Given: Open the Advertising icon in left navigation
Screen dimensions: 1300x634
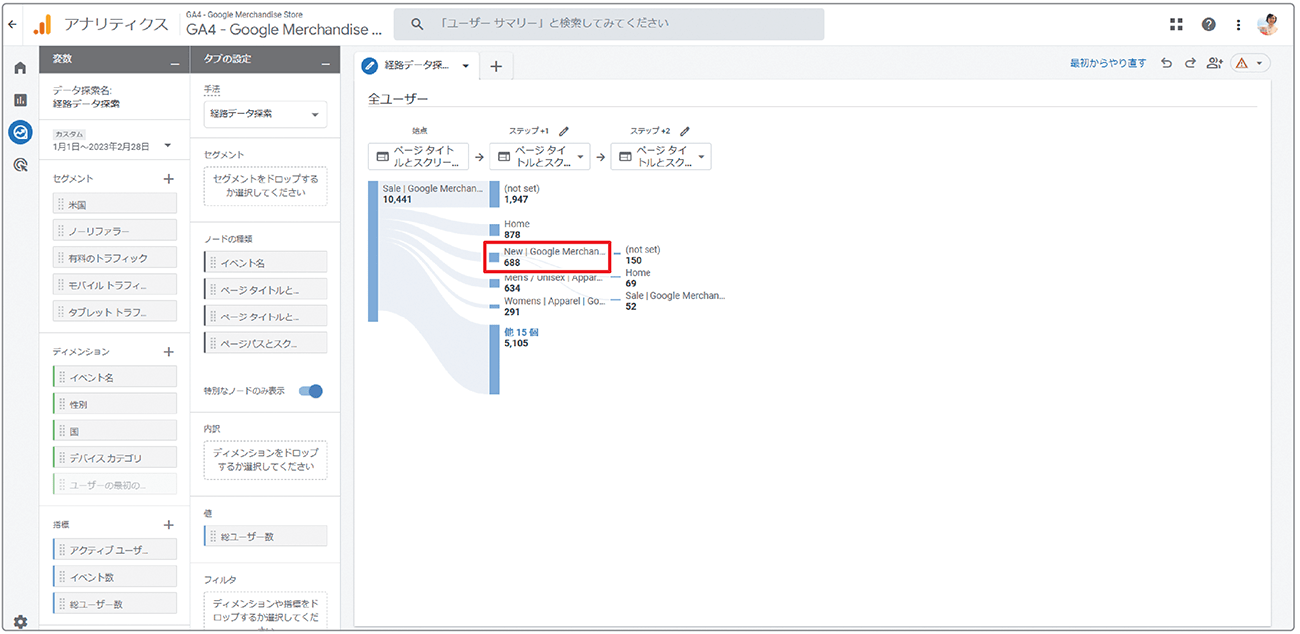Looking at the screenshot, I should (20, 165).
